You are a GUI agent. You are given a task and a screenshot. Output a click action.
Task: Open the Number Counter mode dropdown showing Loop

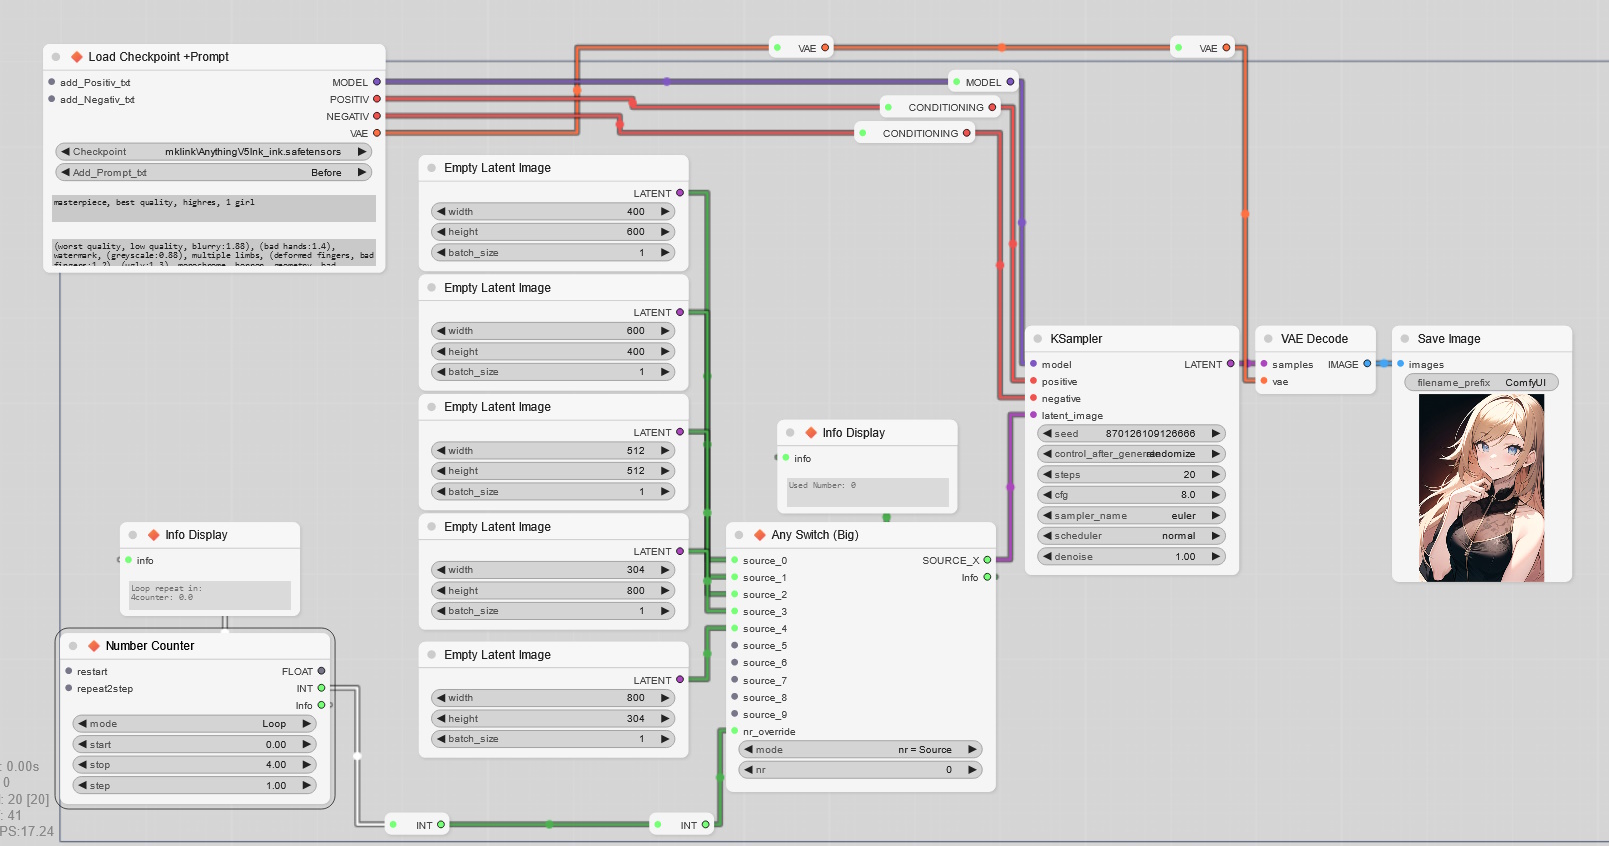click(194, 724)
